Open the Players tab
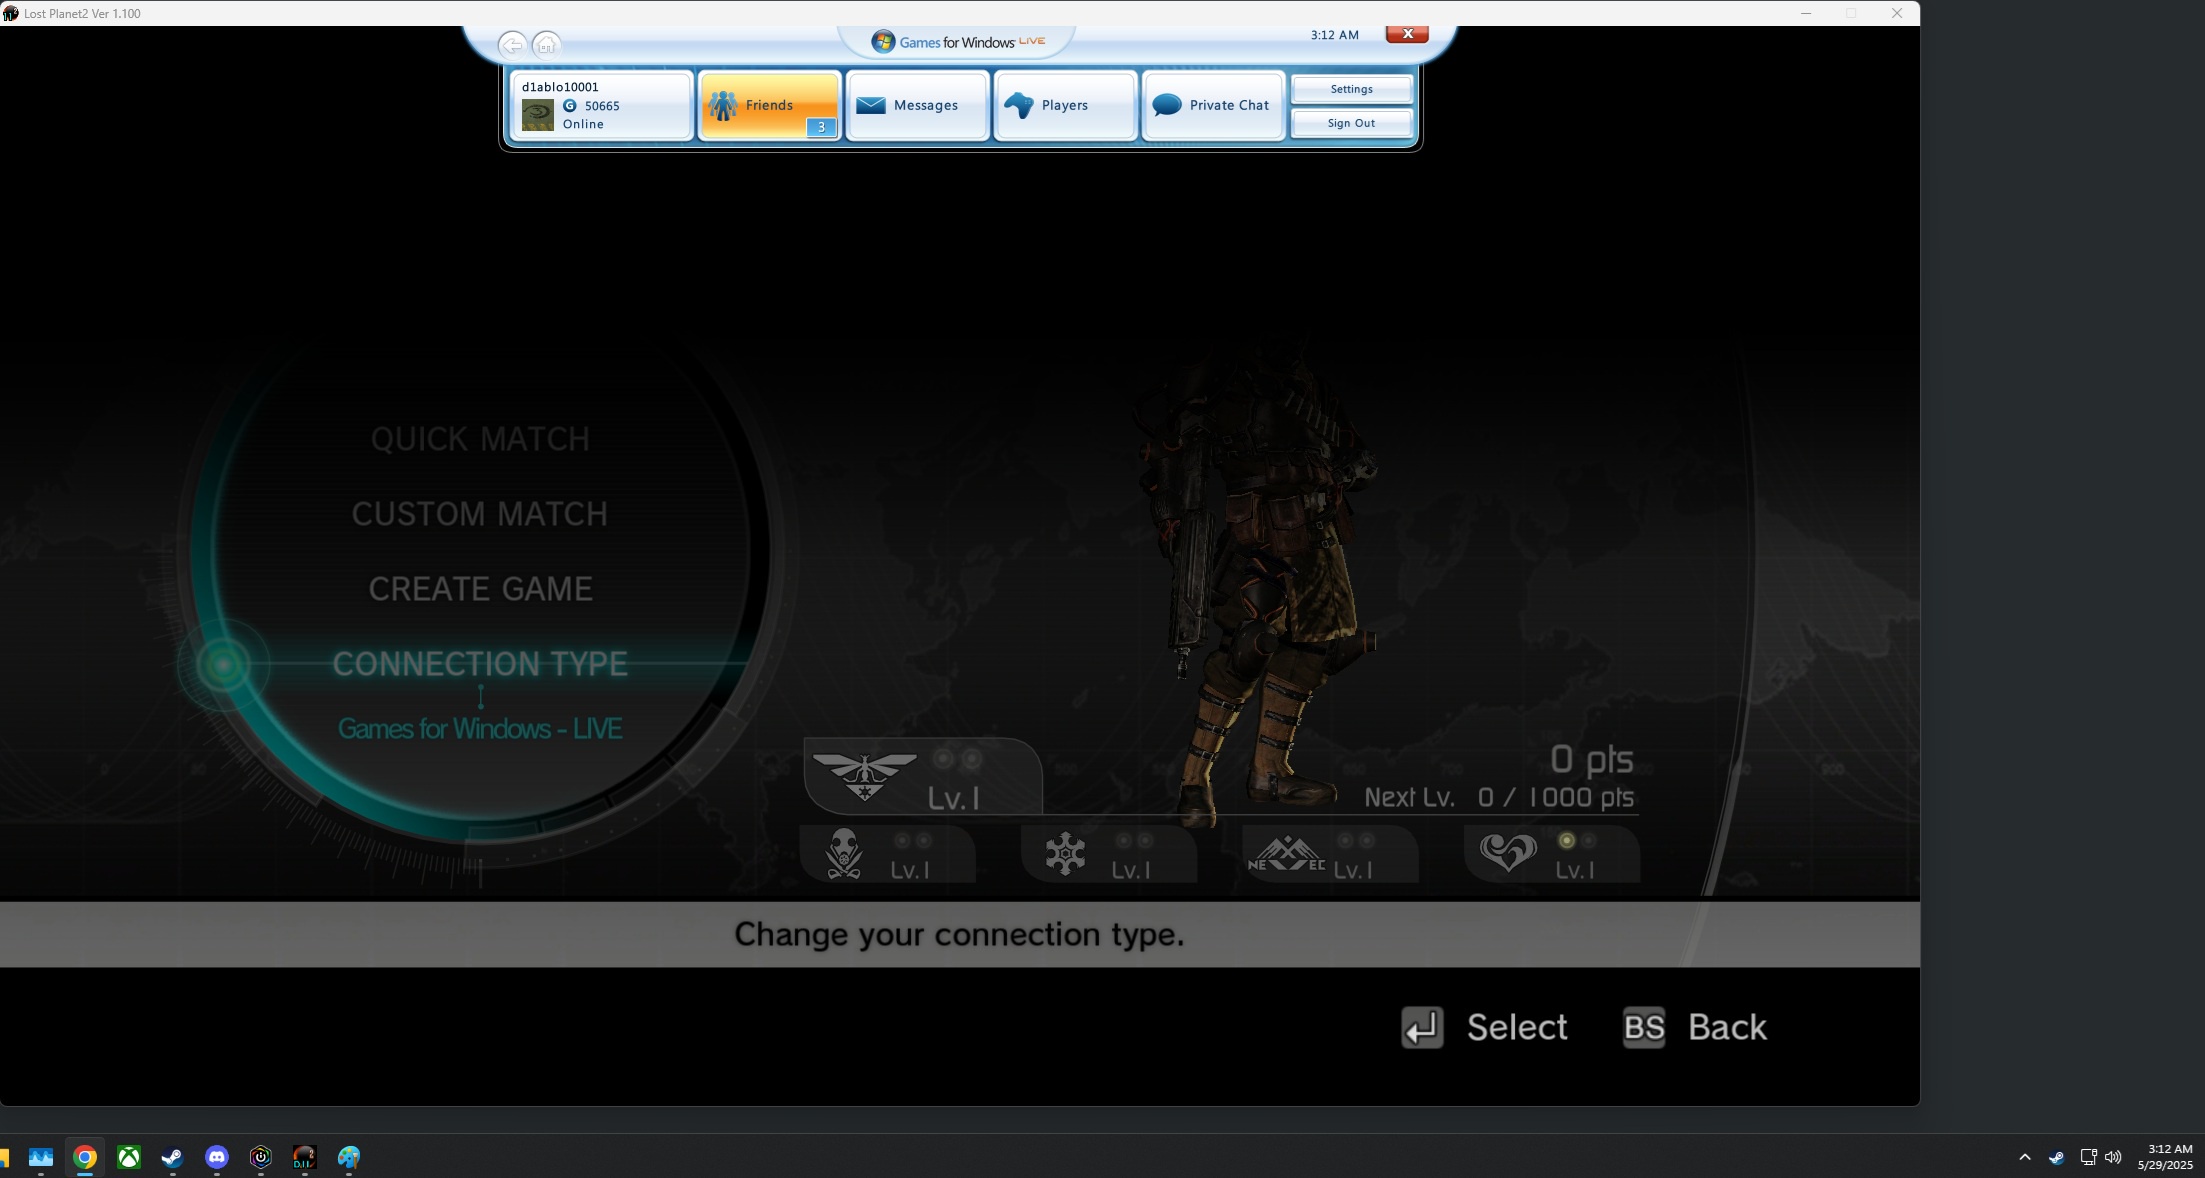The height and width of the screenshot is (1178, 2205). [x=1065, y=105]
